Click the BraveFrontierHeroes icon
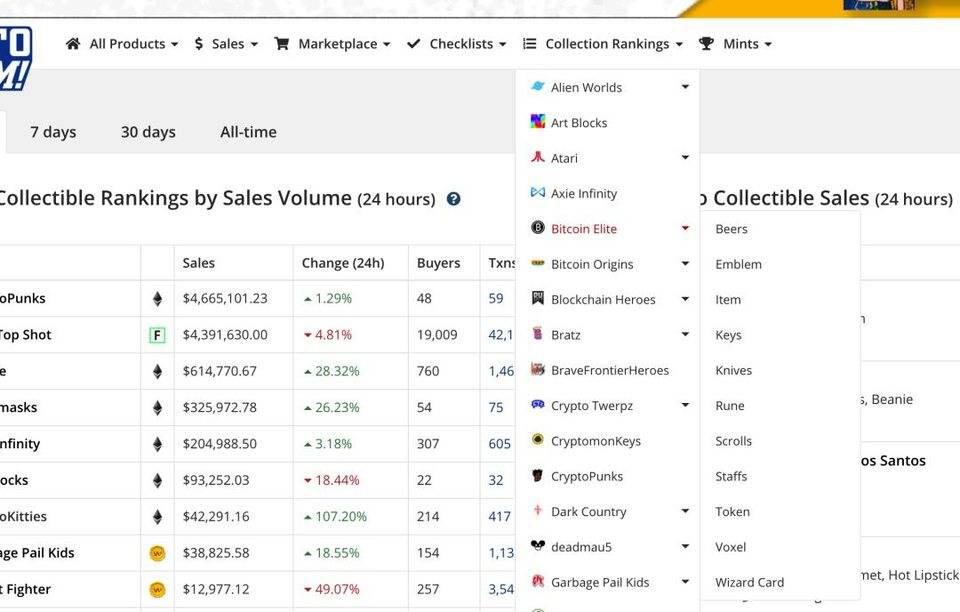This screenshot has height=612, width=960. [538, 369]
